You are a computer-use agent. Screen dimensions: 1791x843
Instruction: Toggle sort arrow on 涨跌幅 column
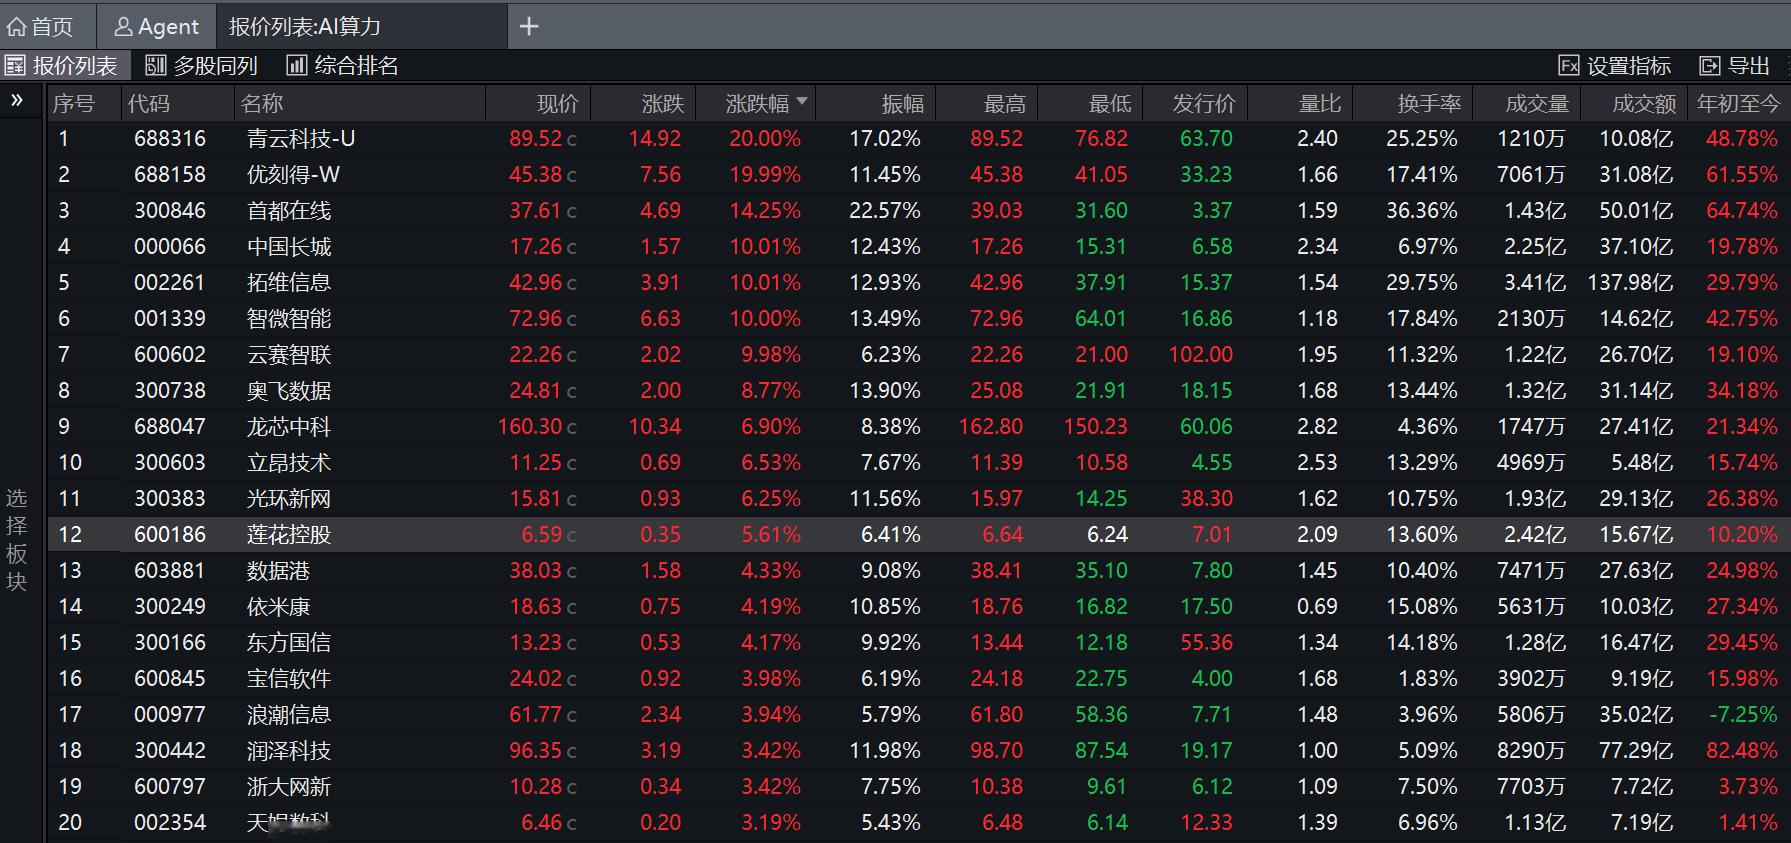[802, 101]
